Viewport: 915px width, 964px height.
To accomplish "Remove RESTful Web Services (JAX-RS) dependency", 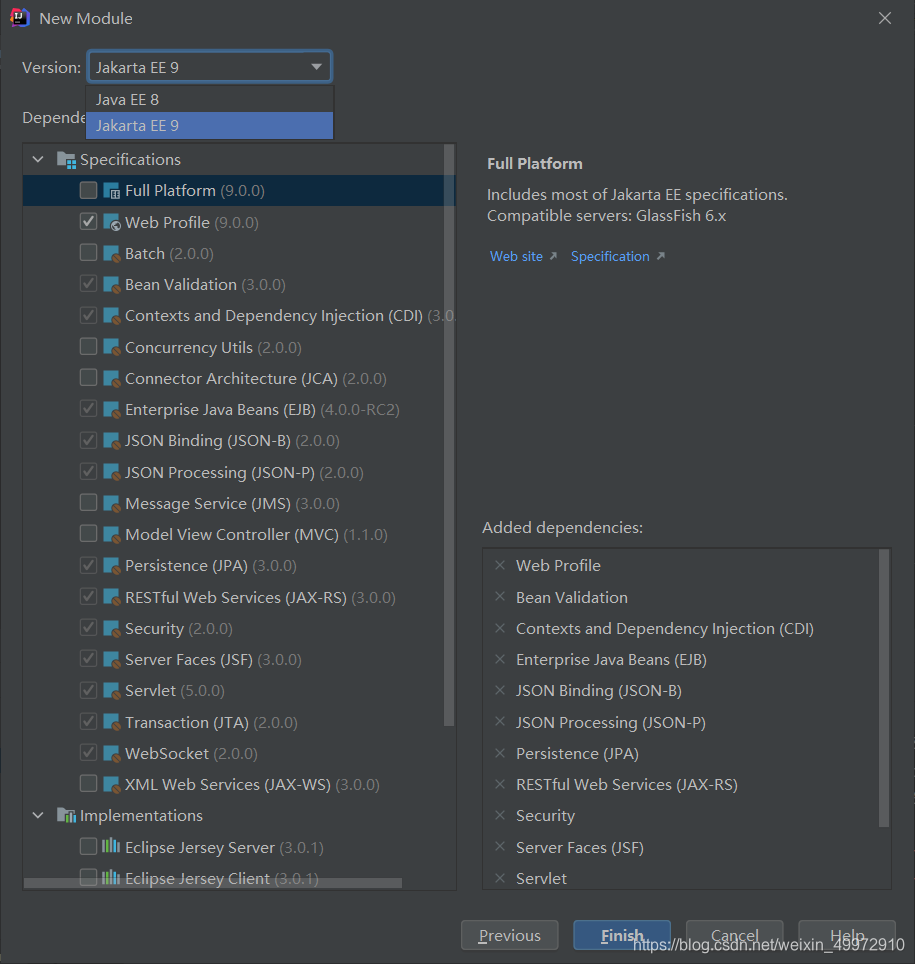I will tap(500, 784).
